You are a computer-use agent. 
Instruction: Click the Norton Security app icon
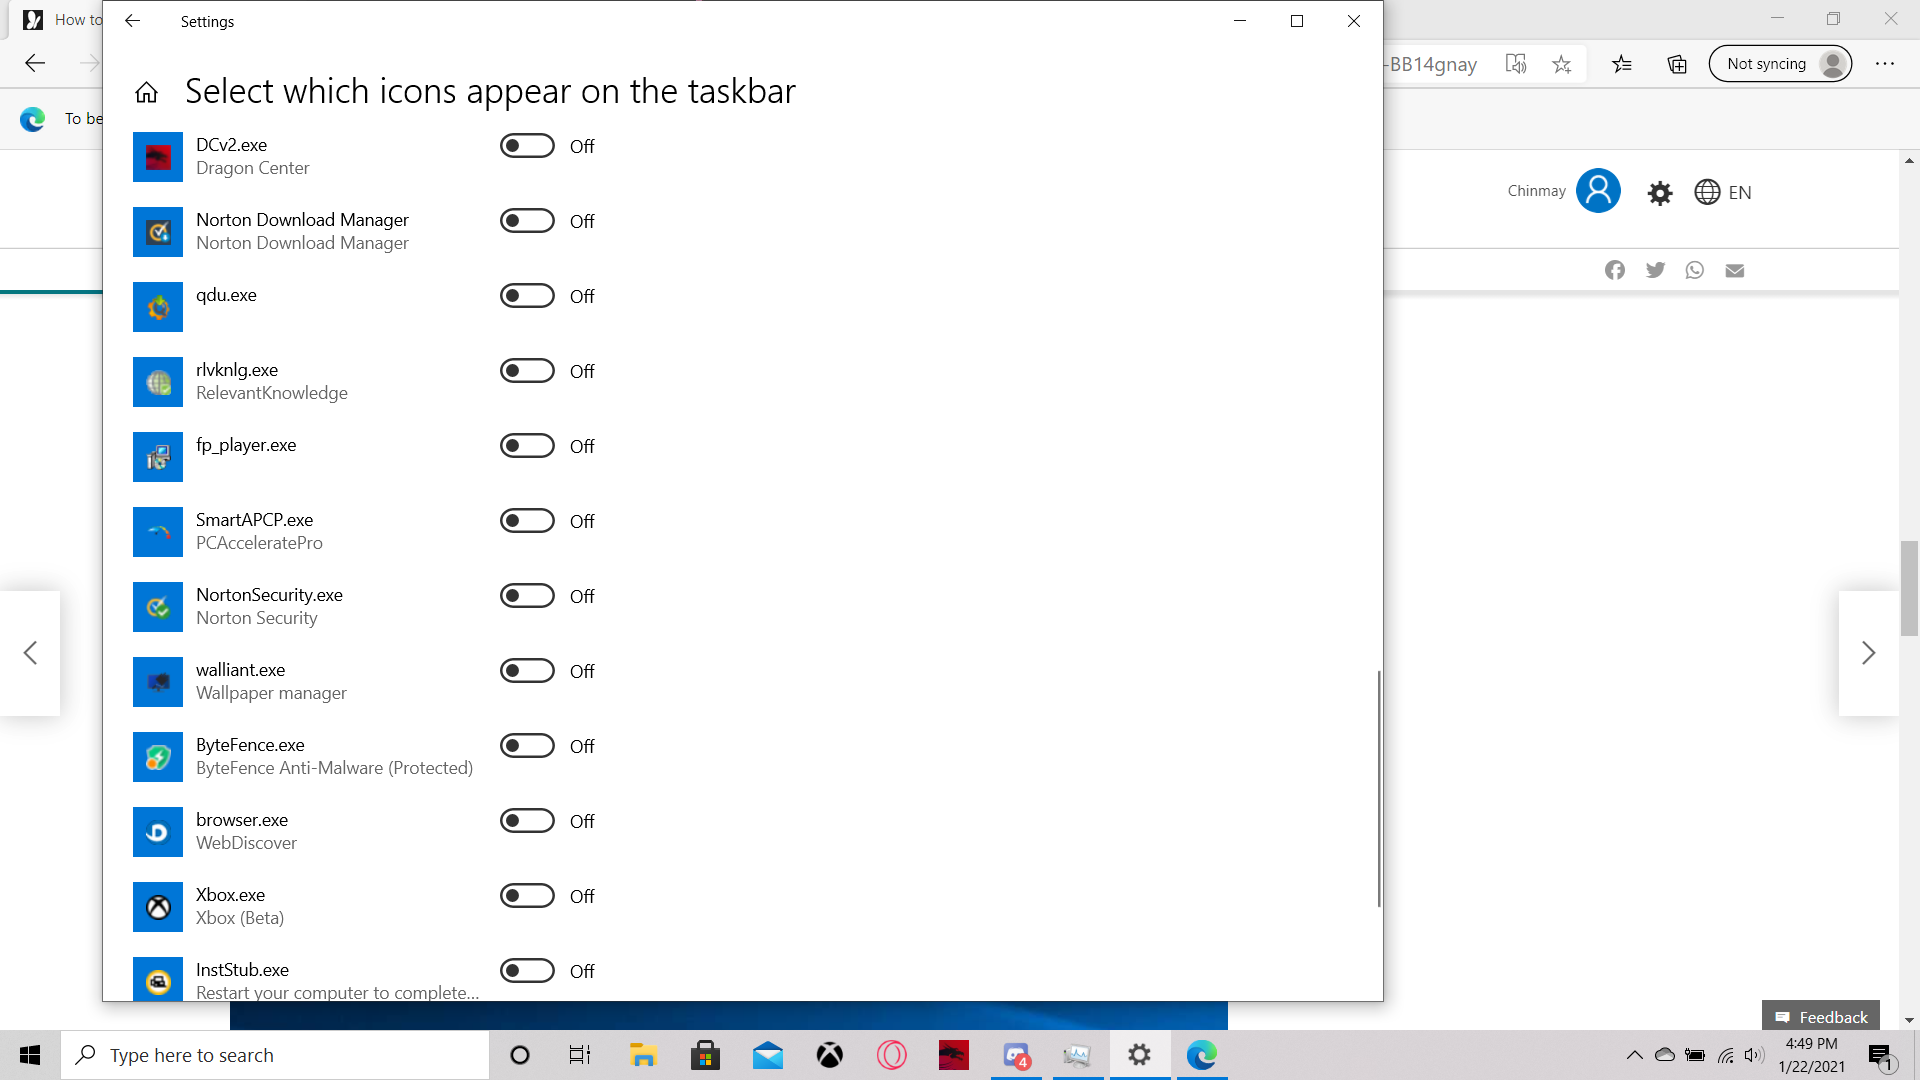point(158,607)
